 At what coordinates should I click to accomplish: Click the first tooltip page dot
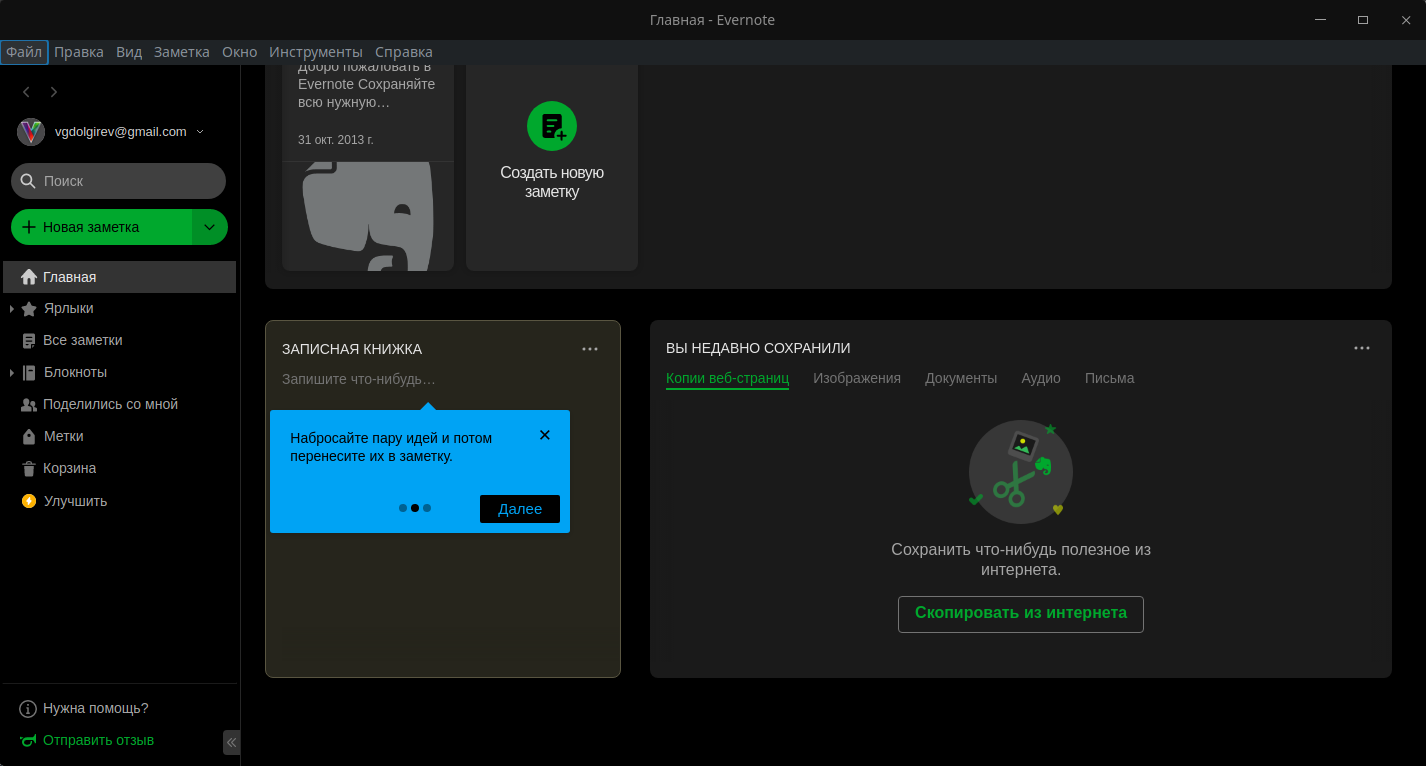coord(403,508)
